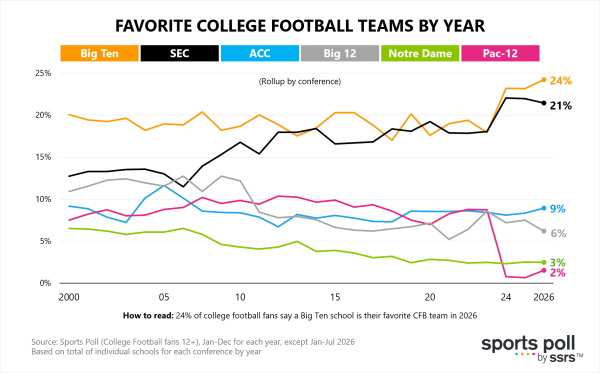Select the black SEC legend box
600x373 pixels.
[x=179, y=53]
